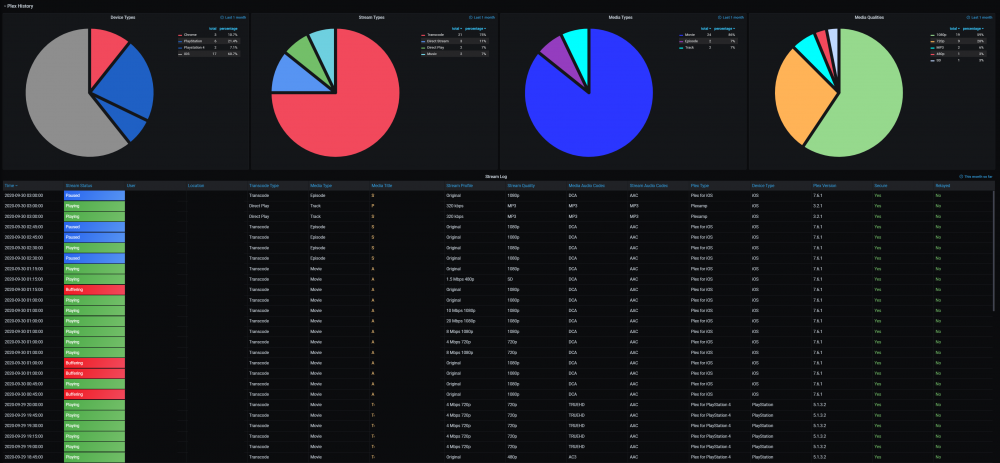Collapse the Plex History row
This screenshot has height=463, width=1000.
coord(18,6)
